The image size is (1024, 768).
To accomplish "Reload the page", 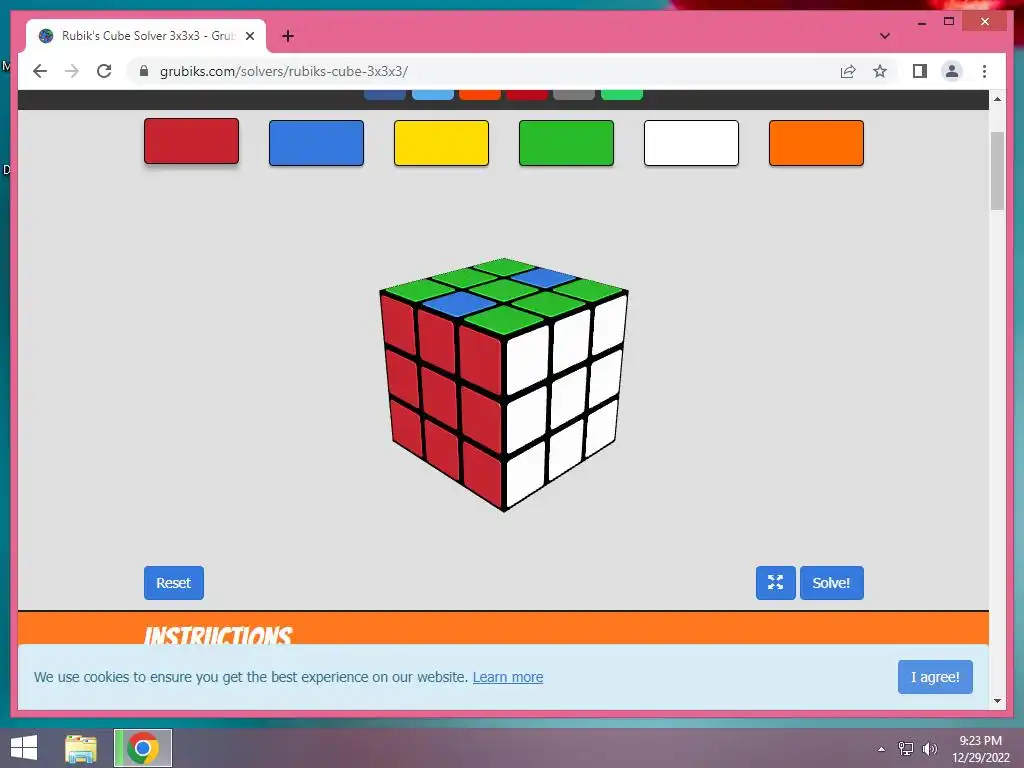I will (x=104, y=71).
